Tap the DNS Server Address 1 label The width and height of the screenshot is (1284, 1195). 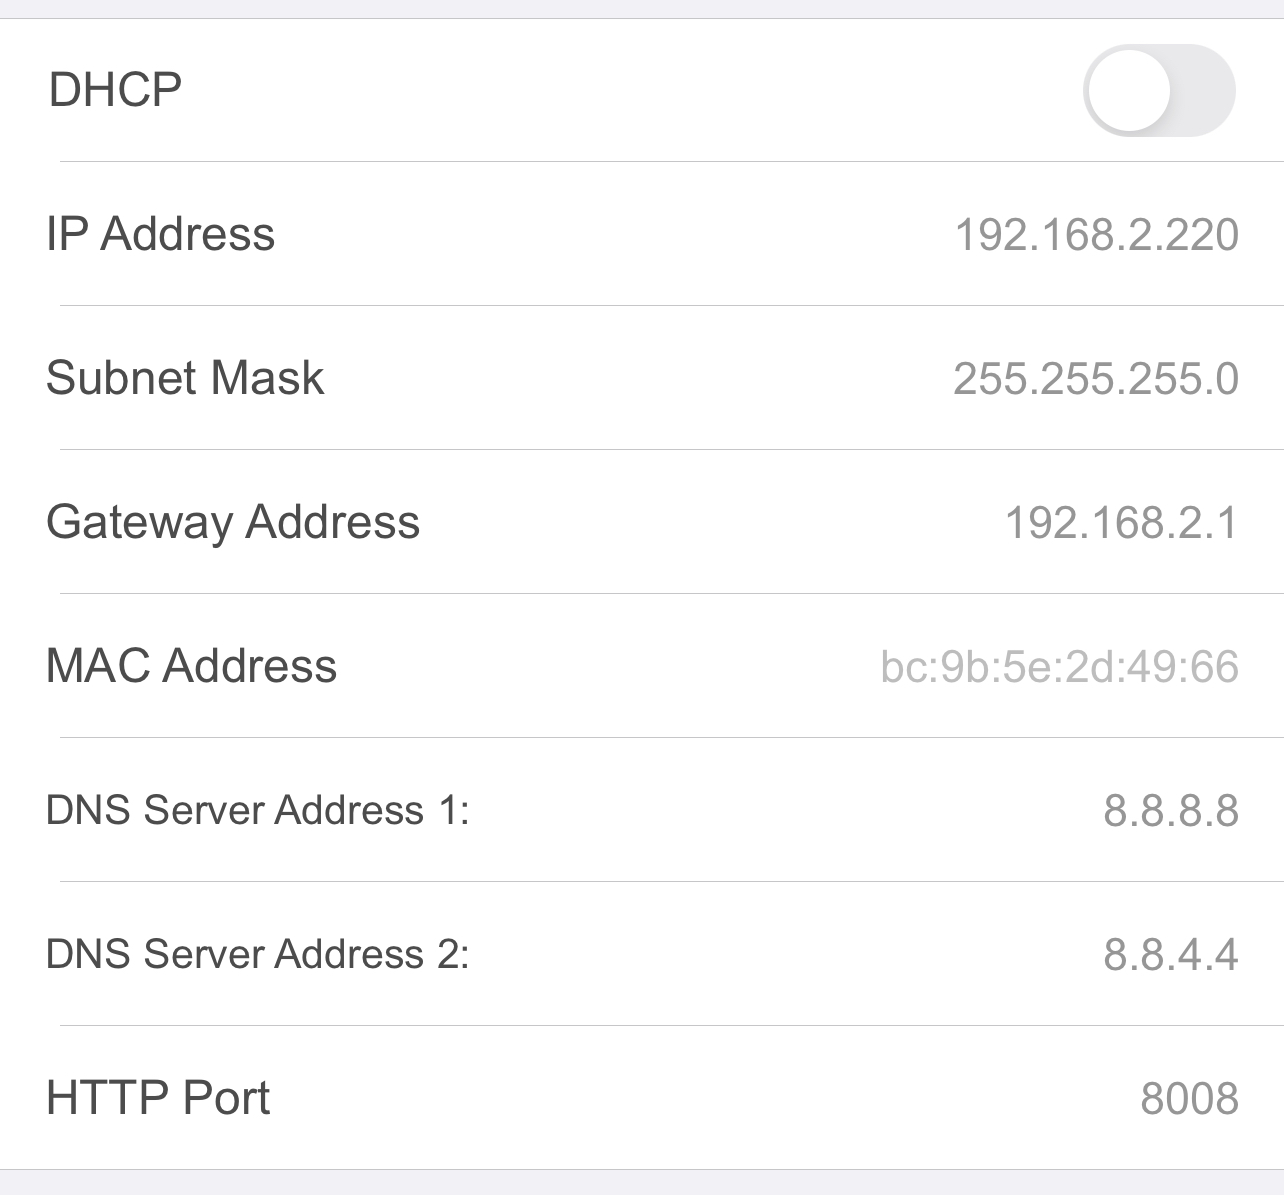257,810
